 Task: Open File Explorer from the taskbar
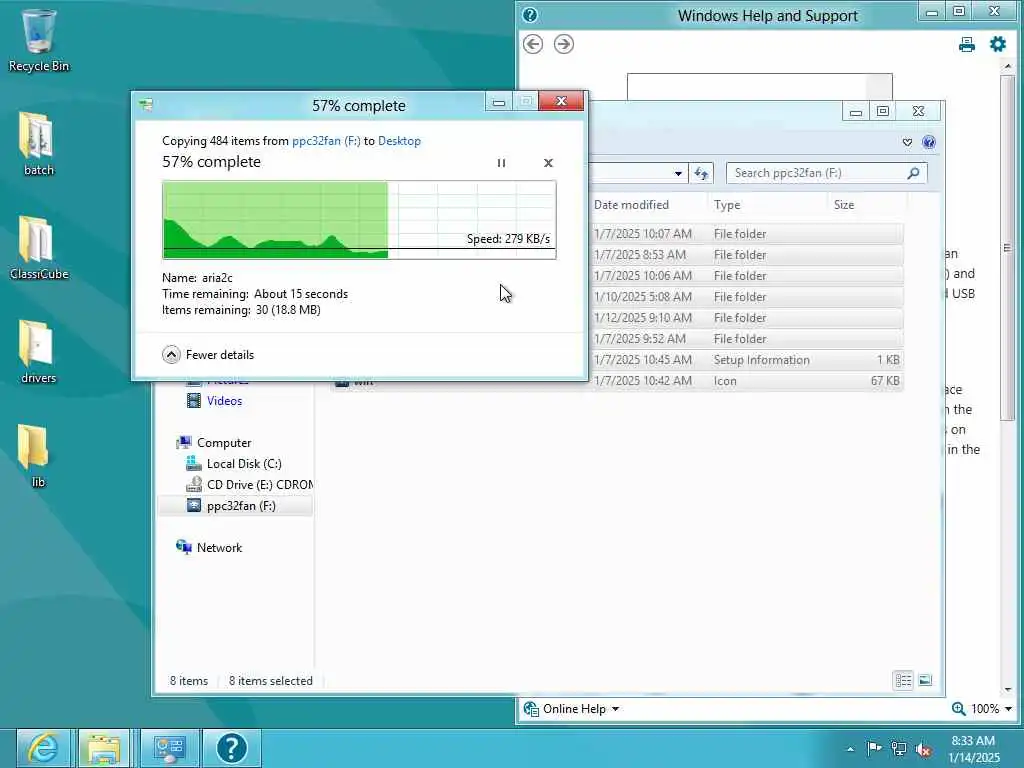[104, 748]
